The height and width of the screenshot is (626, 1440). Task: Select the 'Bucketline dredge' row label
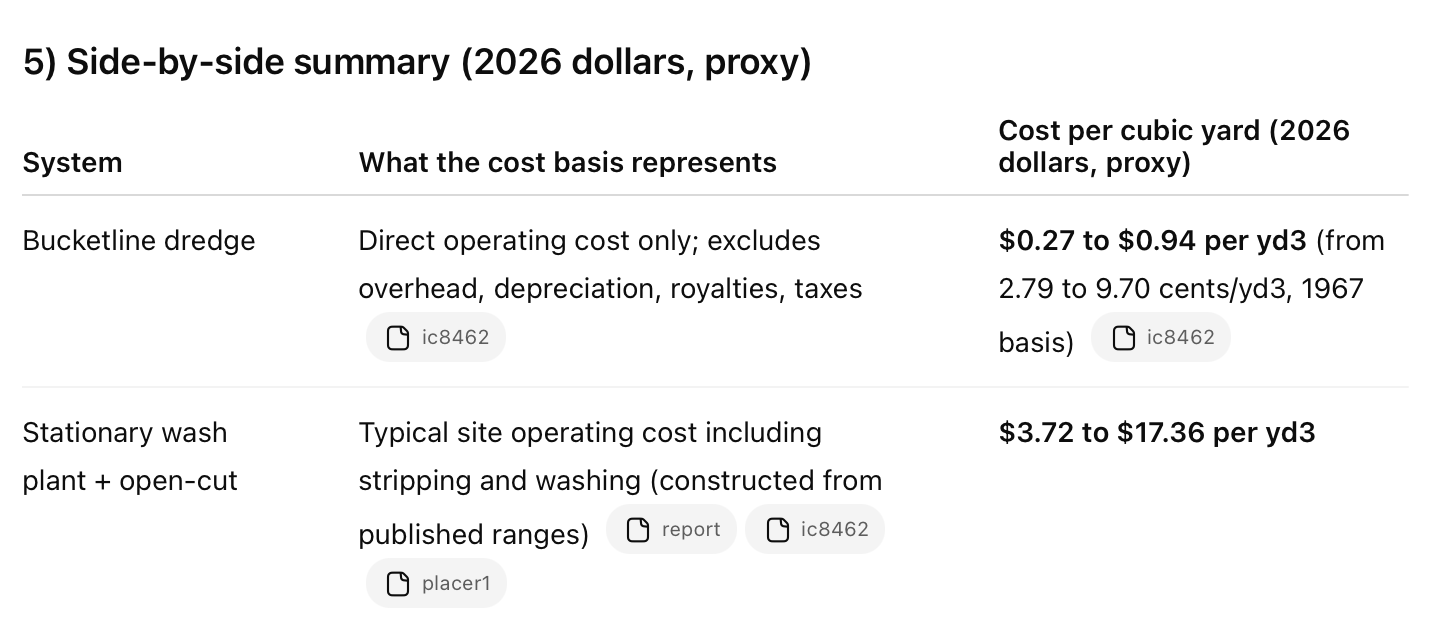click(139, 241)
